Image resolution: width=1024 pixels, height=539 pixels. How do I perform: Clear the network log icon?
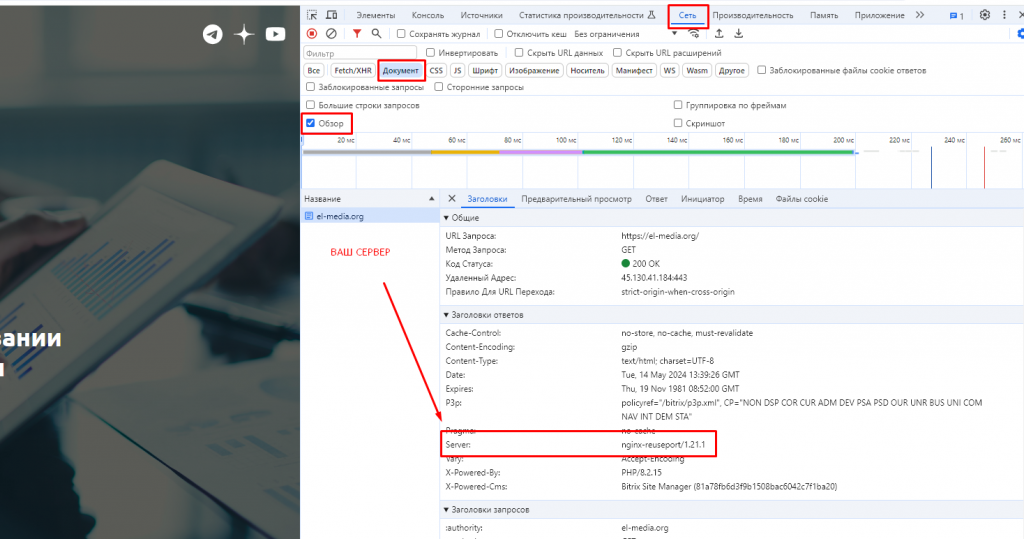pos(331,33)
